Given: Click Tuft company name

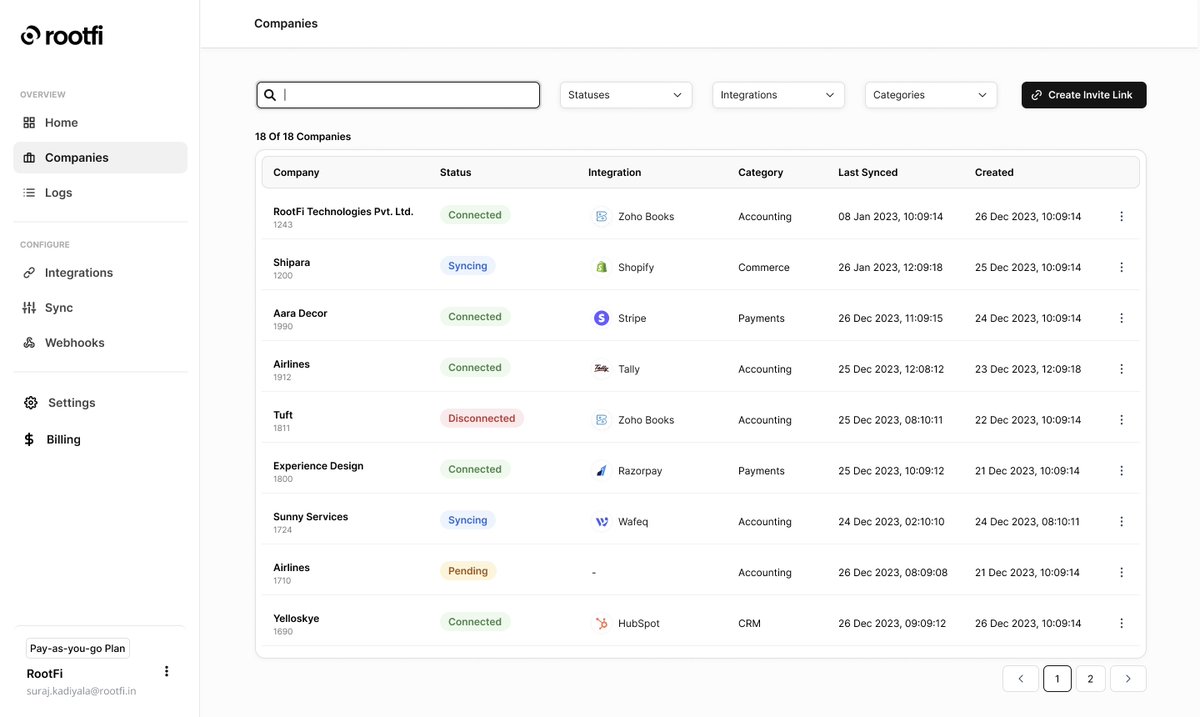Looking at the screenshot, I should click(x=283, y=415).
